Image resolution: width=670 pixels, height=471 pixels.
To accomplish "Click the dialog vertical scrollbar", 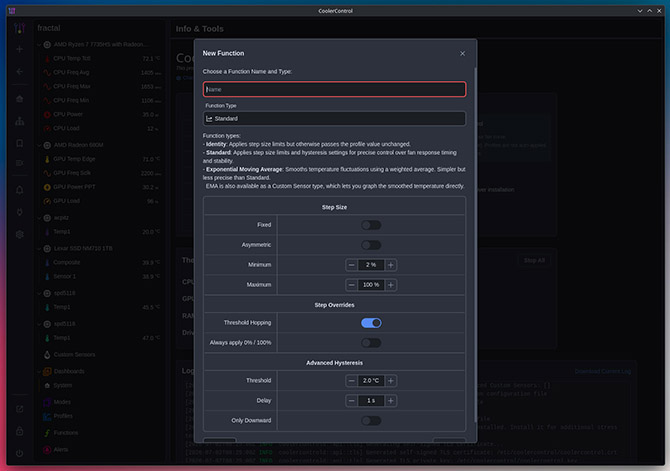I will coord(475,244).
